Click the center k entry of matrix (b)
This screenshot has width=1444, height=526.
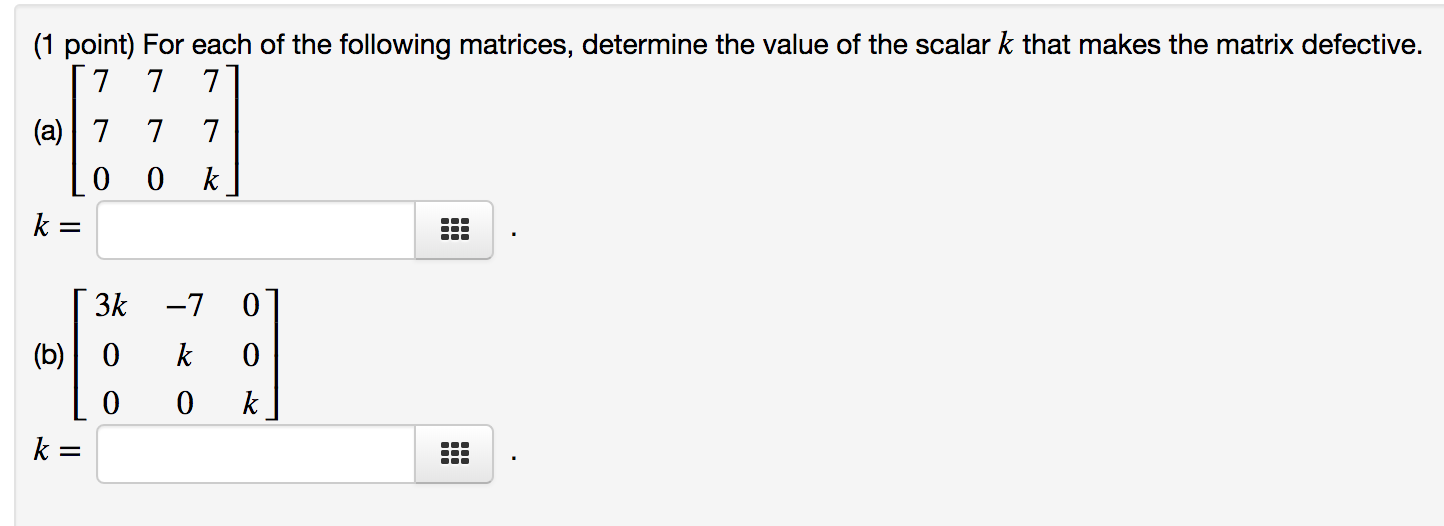(183, 354)
